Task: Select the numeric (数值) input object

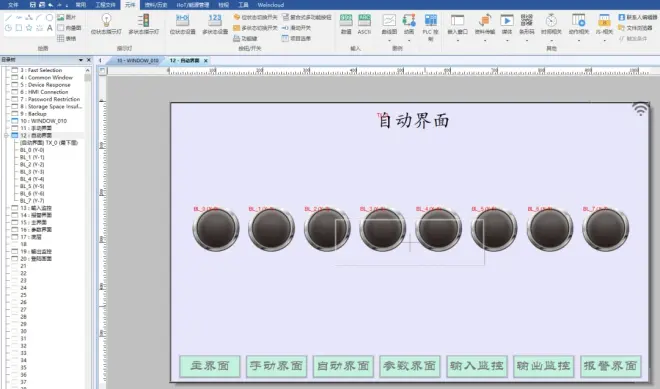Action: tap(346, 24)
